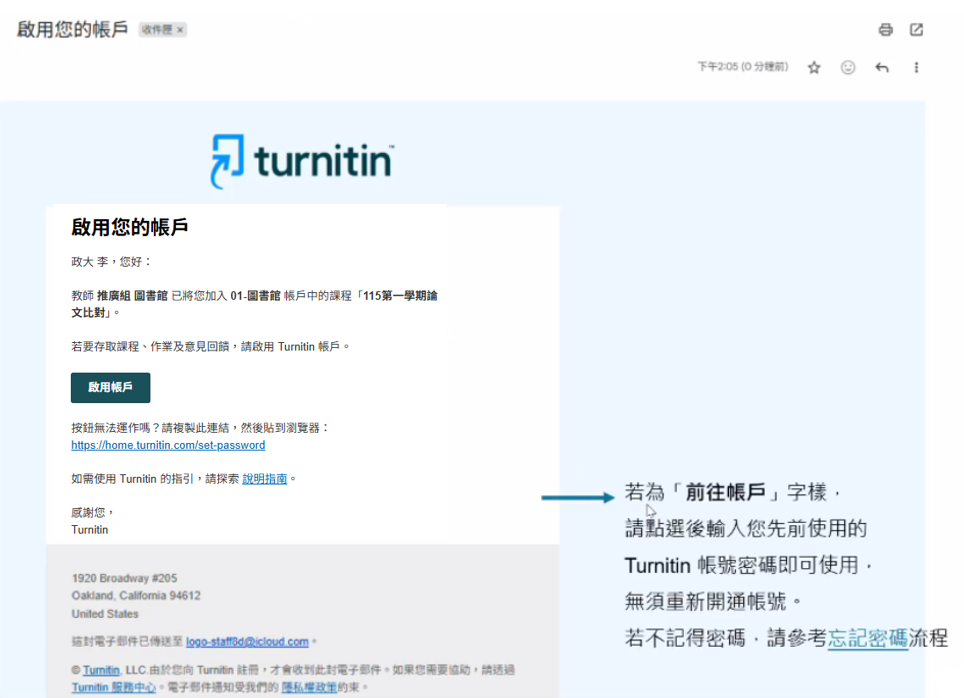
Task: Follow the 忘記密碼 link in the side note
Action: [867, 638]
